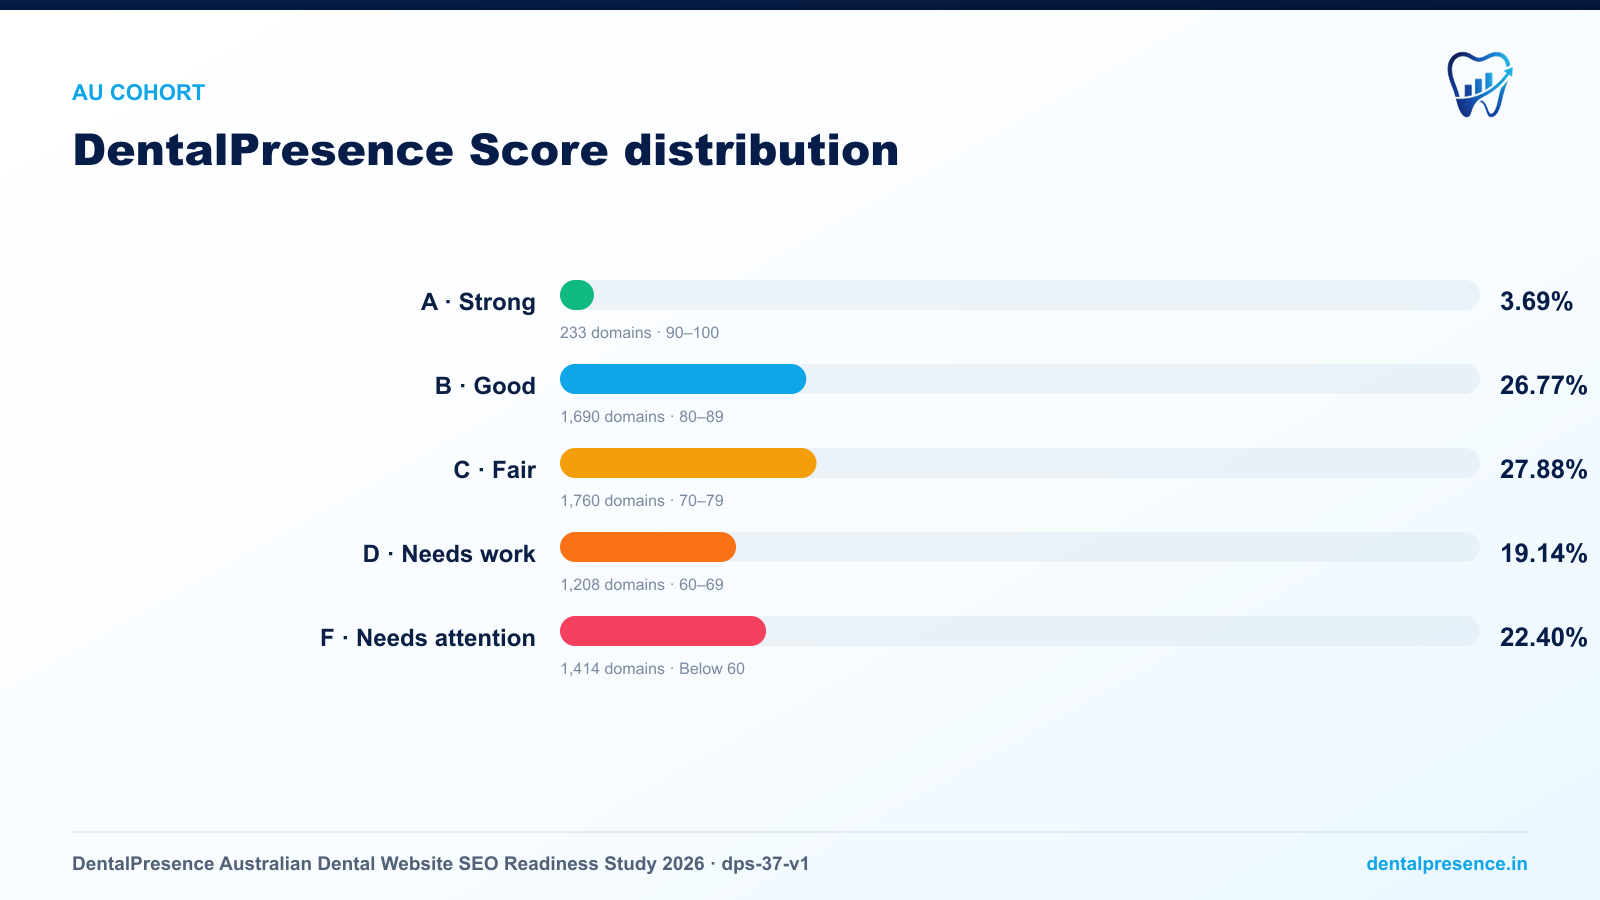The height and width of the screenshot is (900, 1600).
Task: Click the DentalPresence tooth logo icon
Action: click(x=1480, y=85)
